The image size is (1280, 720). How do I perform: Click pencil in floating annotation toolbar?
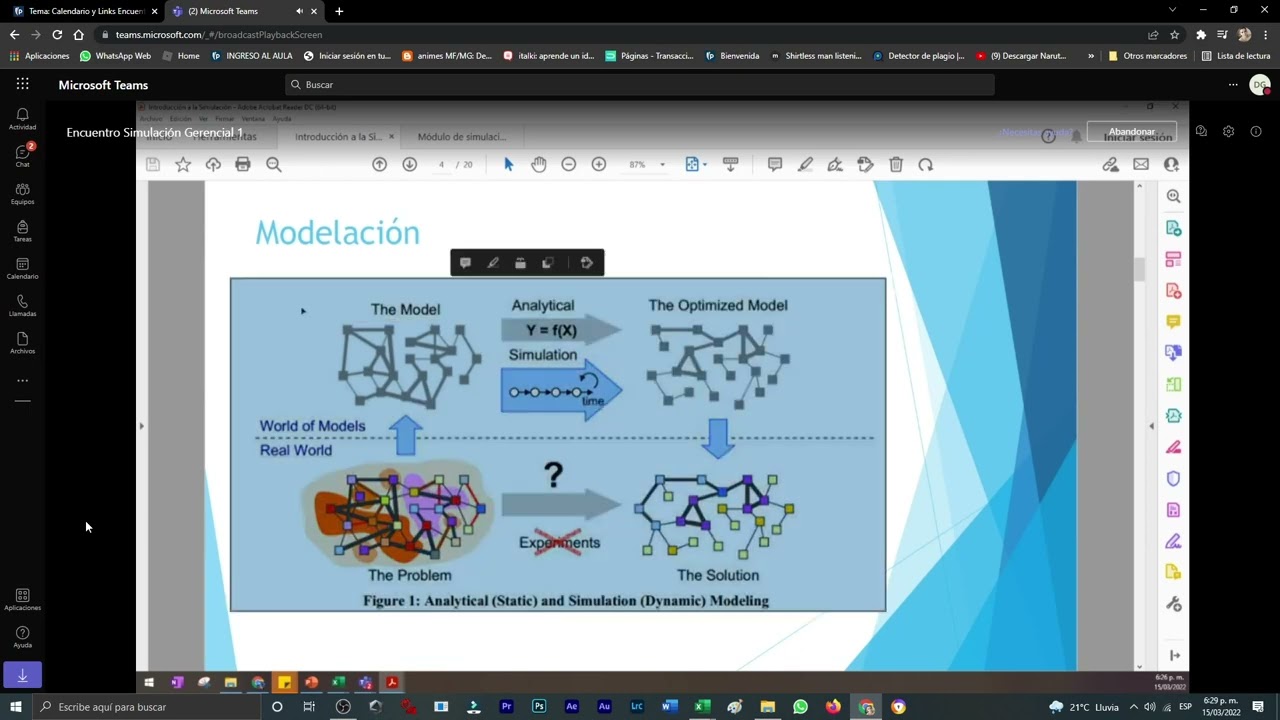pos(493,263)
